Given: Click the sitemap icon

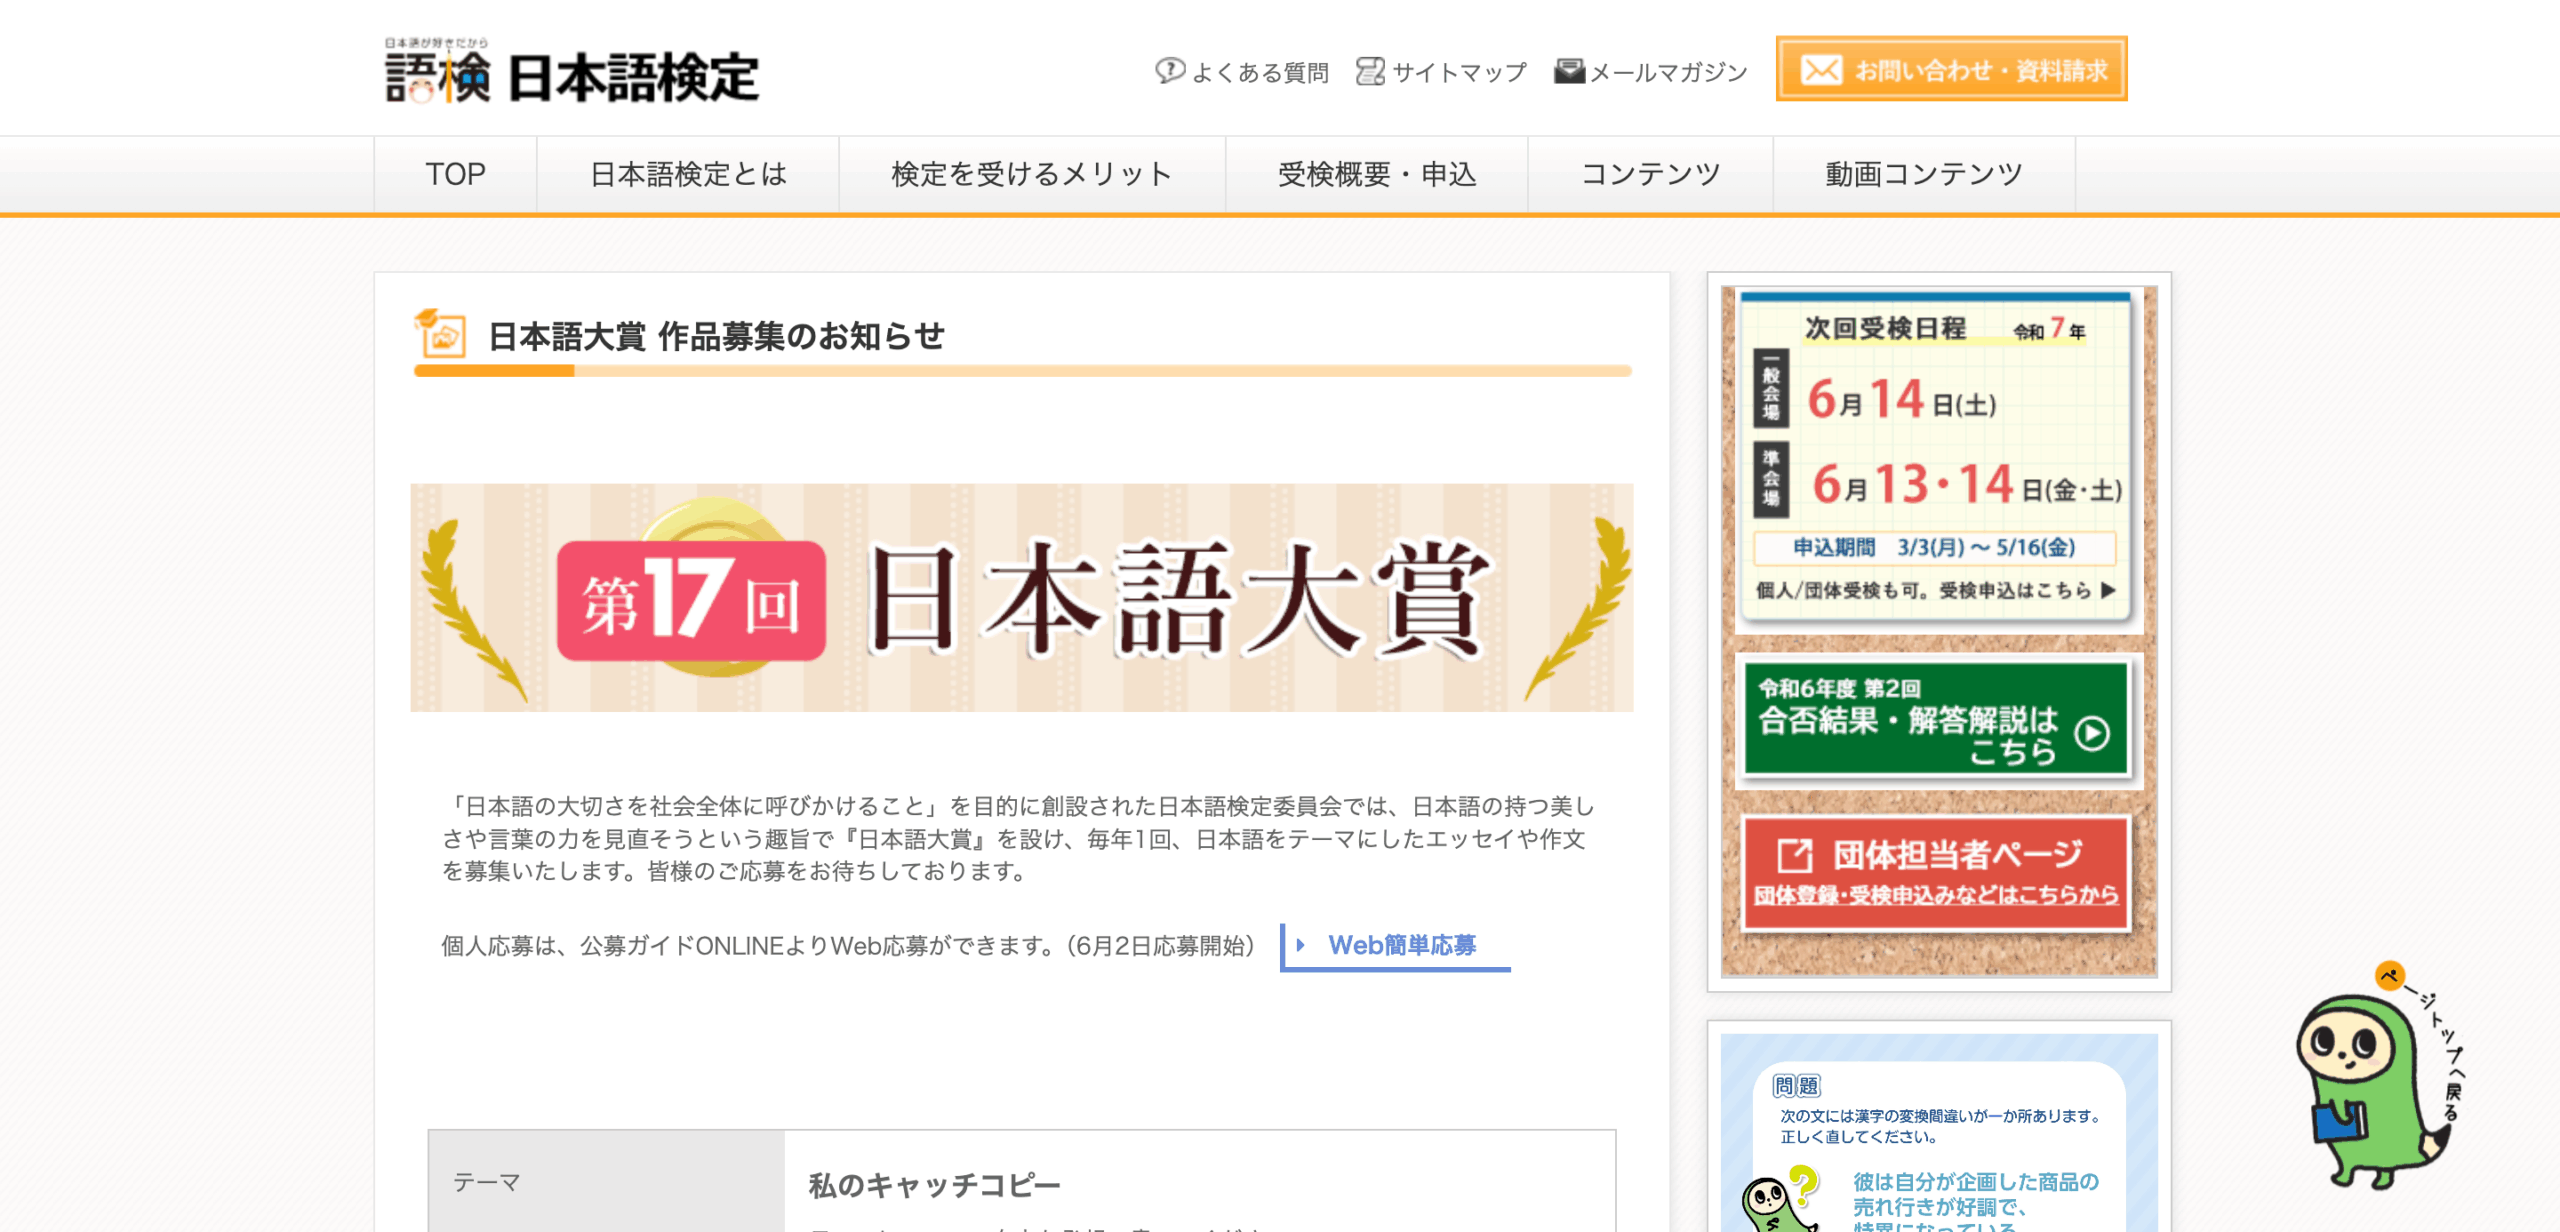Looking at the screenshot, I should pos(1370,71).
